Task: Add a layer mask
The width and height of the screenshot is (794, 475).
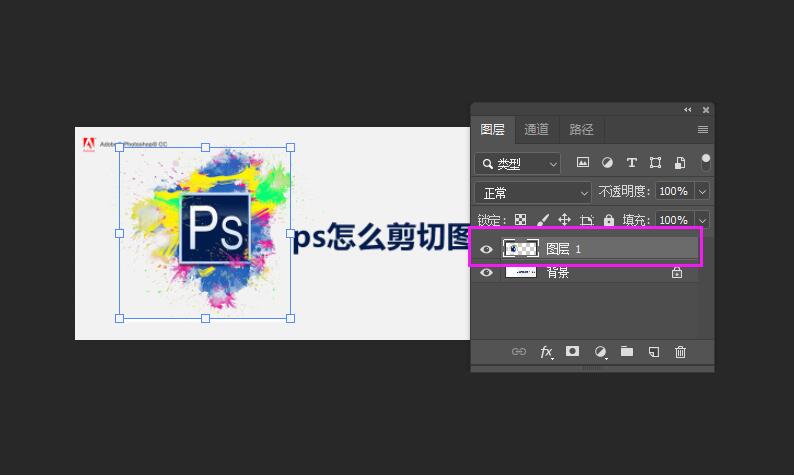Action: (572, 351)
